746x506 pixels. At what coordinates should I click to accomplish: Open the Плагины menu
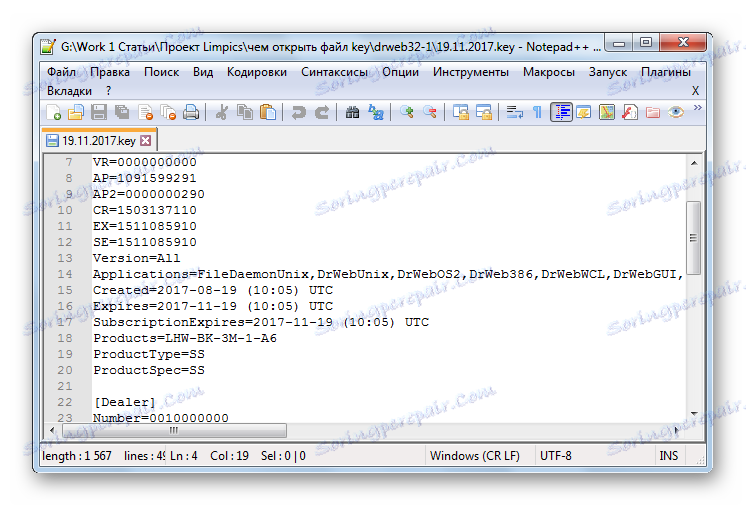pos(666,72)
